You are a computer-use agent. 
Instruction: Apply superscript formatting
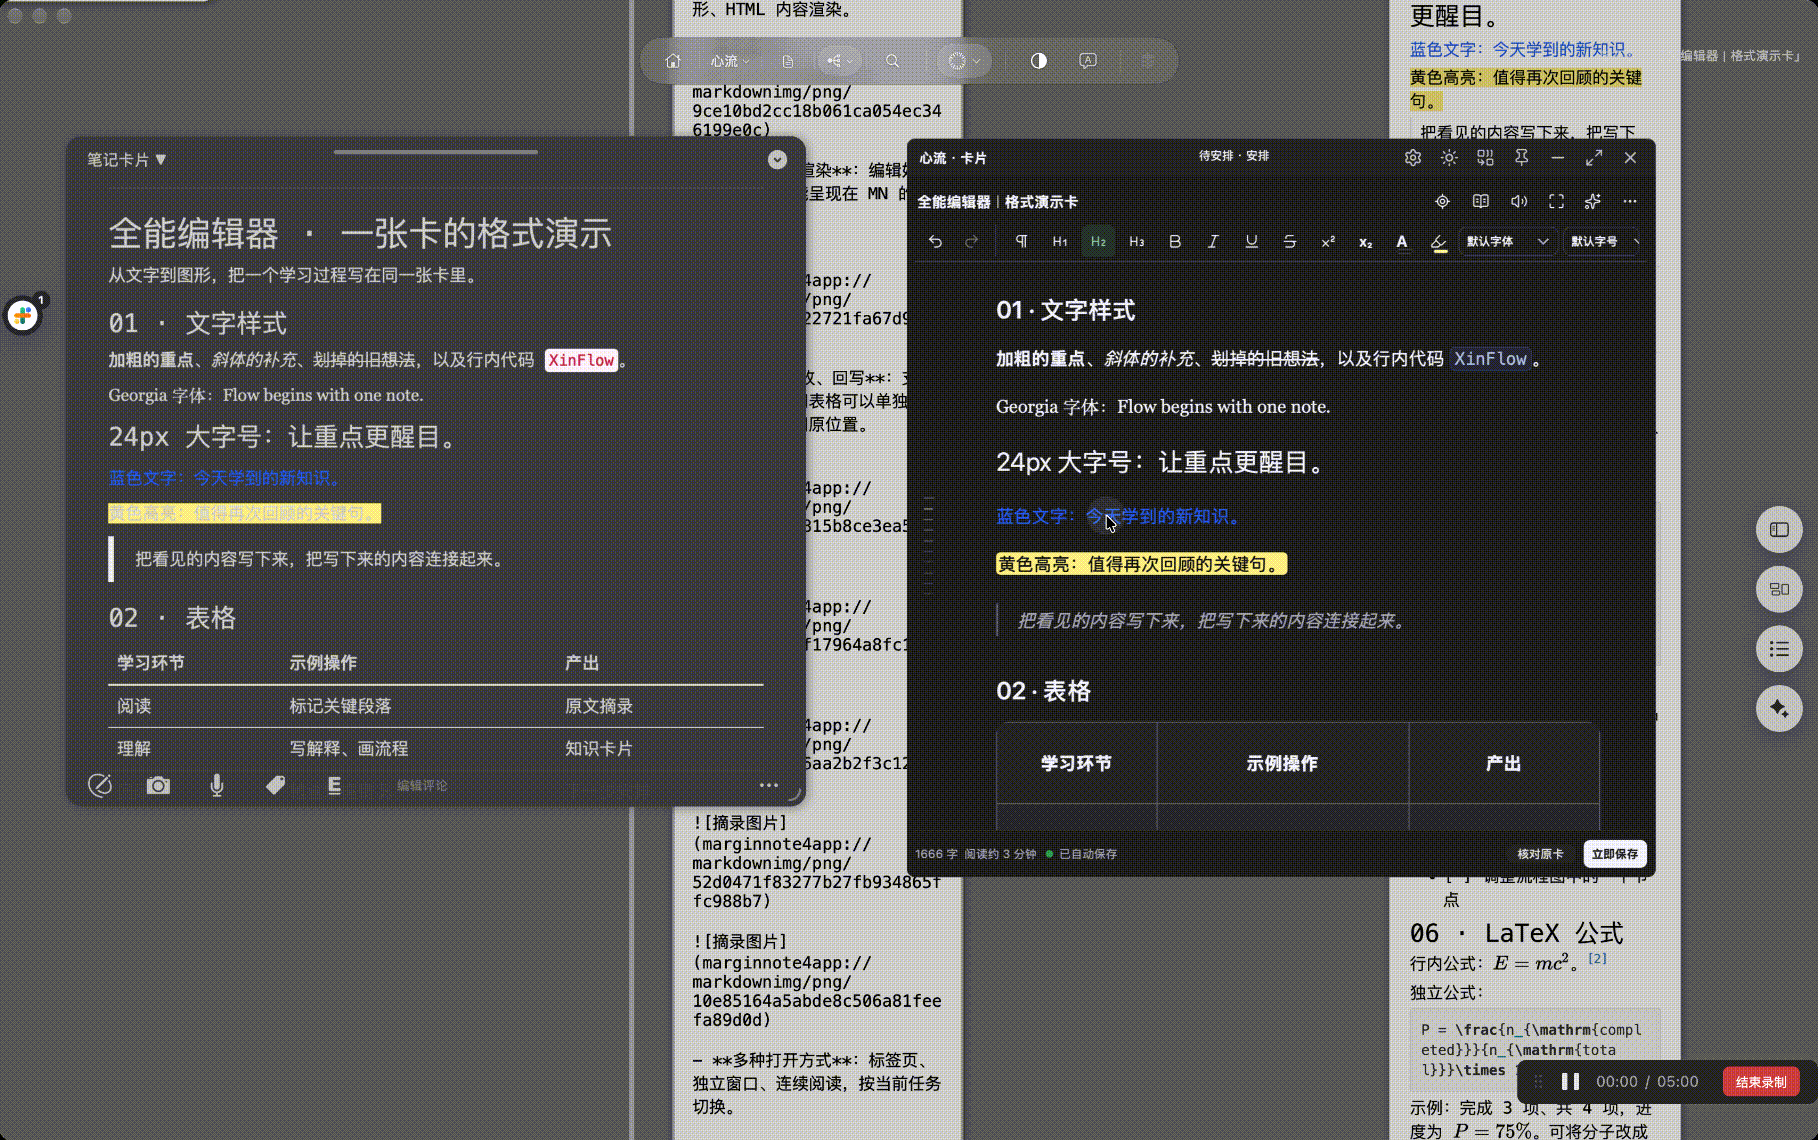(x=1328, y=241)
